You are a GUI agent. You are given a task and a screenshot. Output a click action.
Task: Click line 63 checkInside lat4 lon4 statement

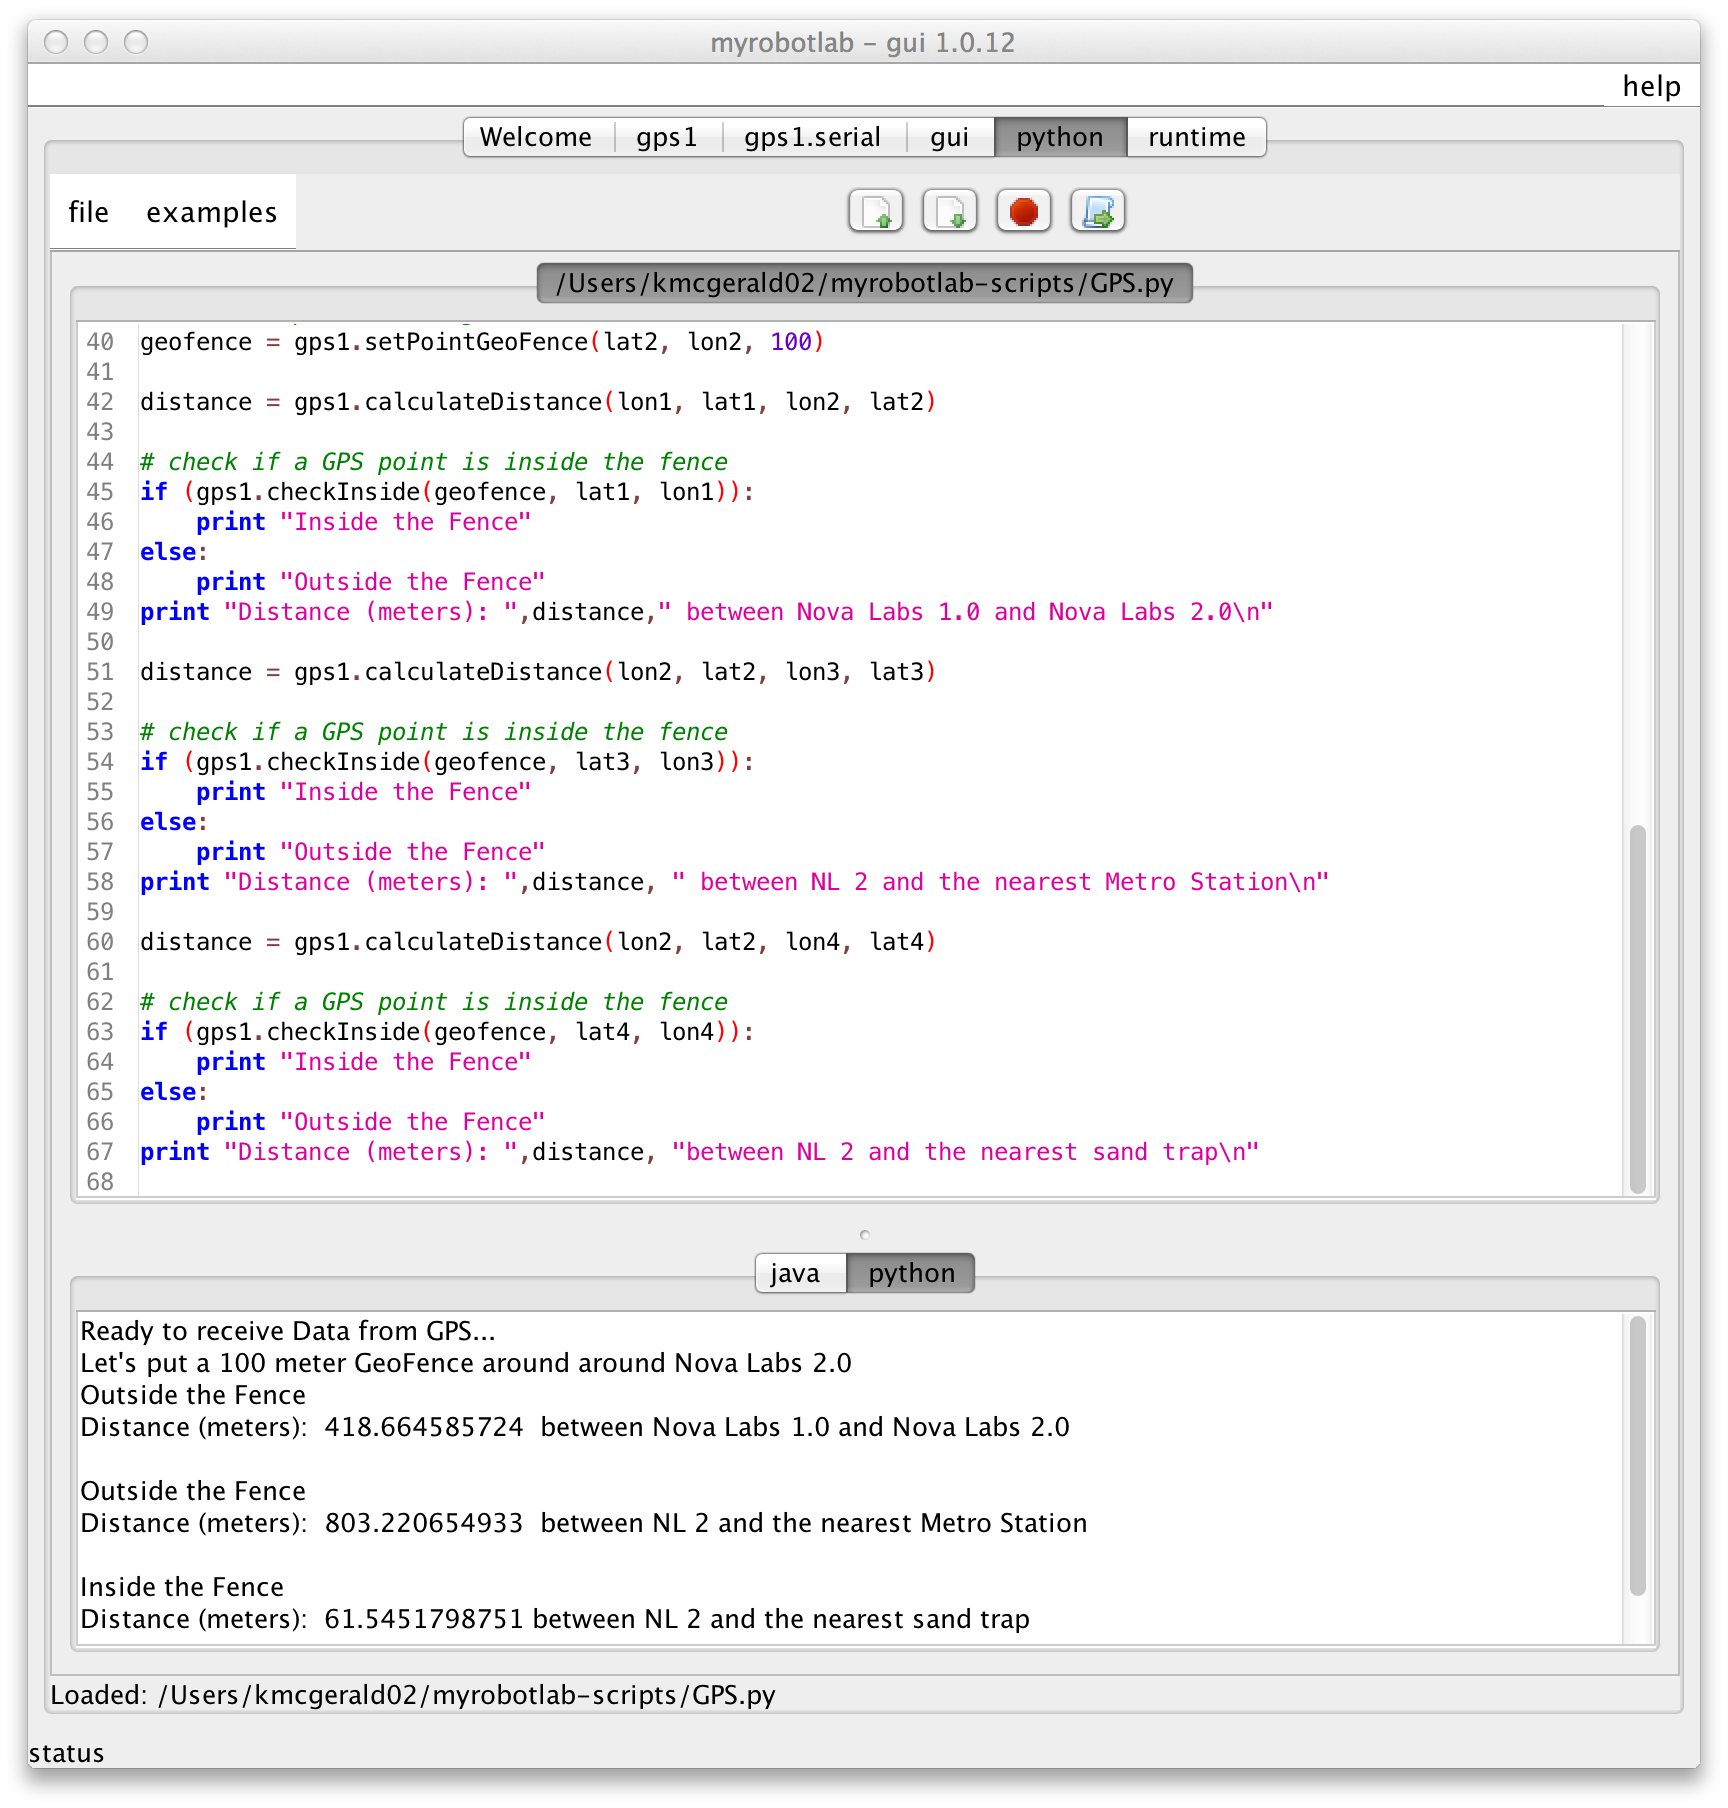pyautogui.click(x=447, y=1032)
